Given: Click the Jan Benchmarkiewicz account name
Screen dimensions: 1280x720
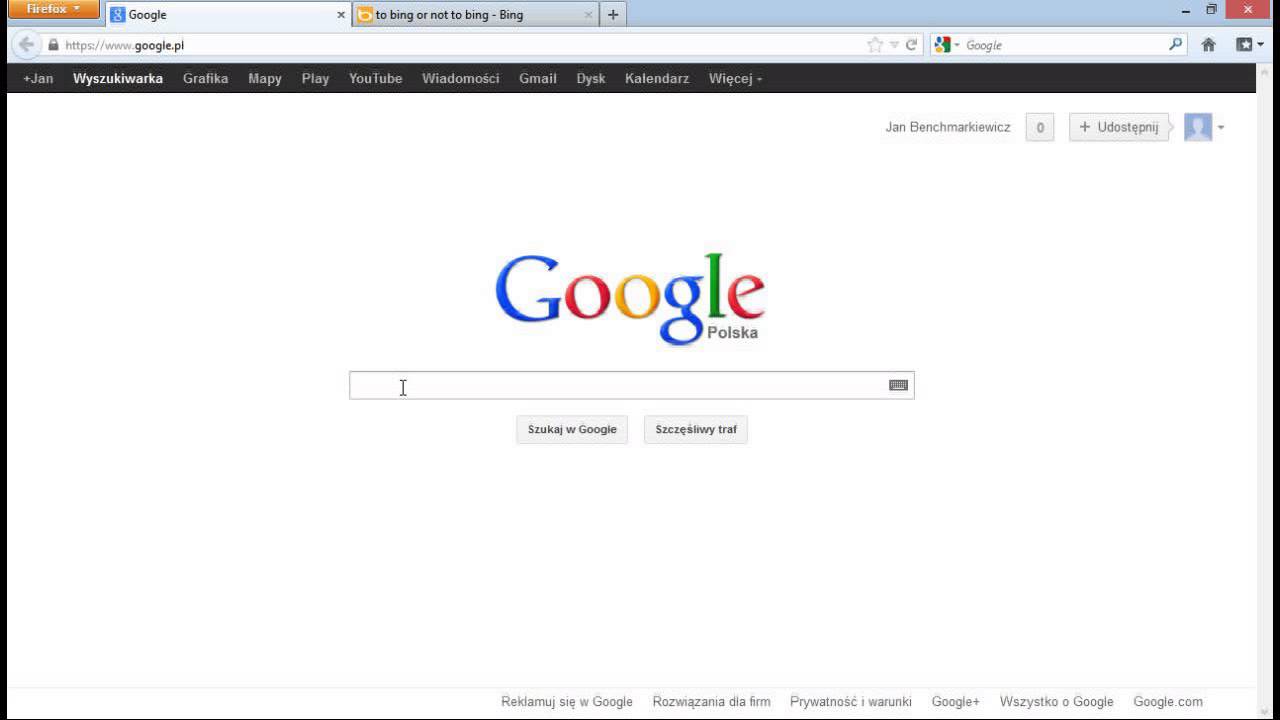Looking at the screenshot, I should click(948, 127).
